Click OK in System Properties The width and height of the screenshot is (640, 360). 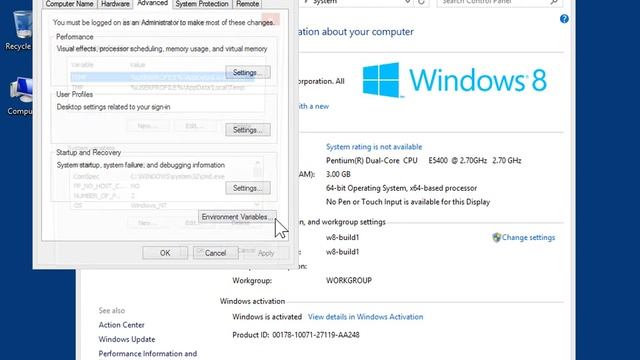pos(165,253)
